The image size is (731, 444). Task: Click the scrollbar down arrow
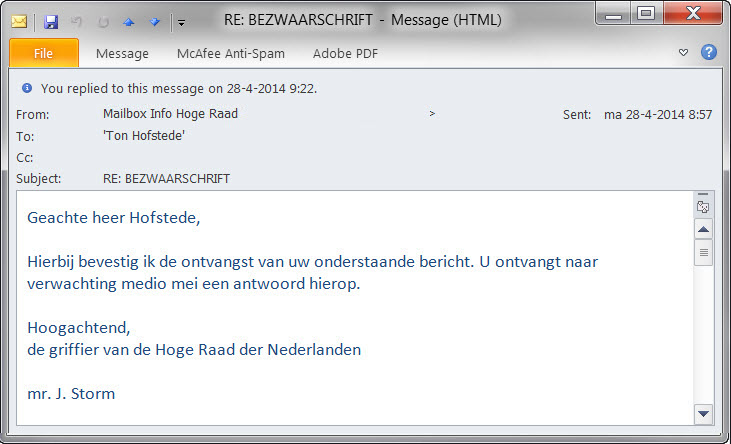pos(703,414)
